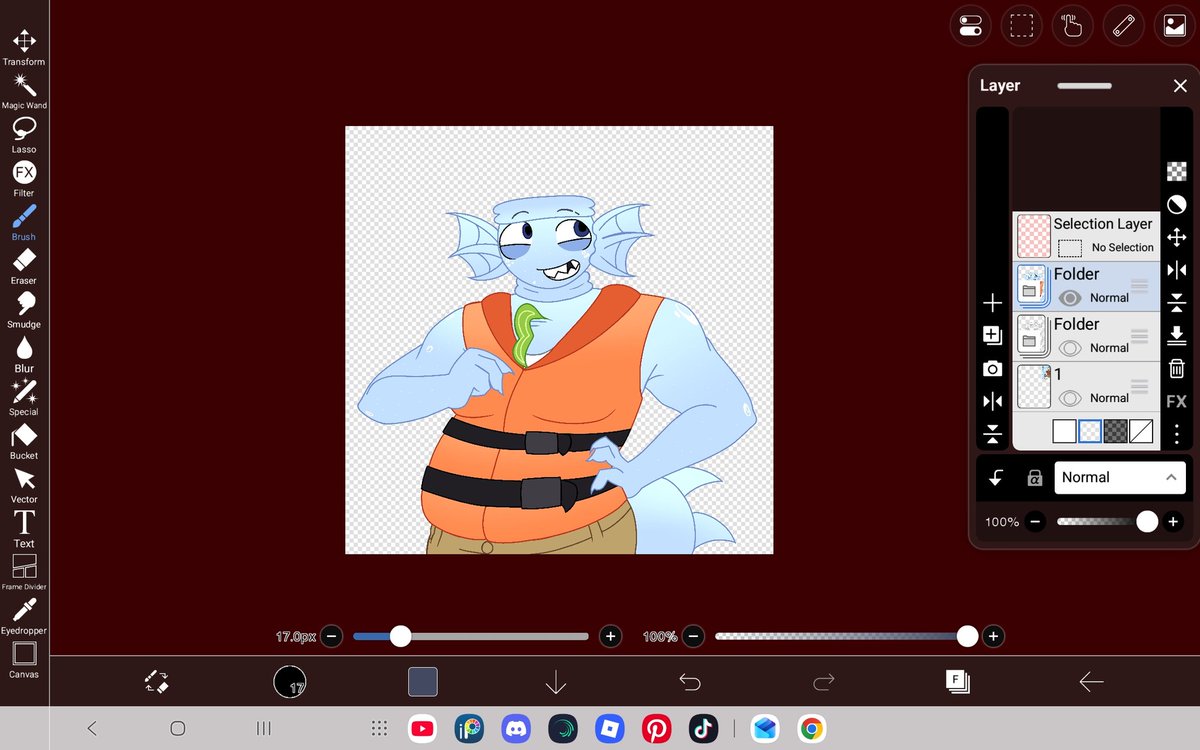Expand the highlighted Folder via its thumbnail

coord(1033,286)
